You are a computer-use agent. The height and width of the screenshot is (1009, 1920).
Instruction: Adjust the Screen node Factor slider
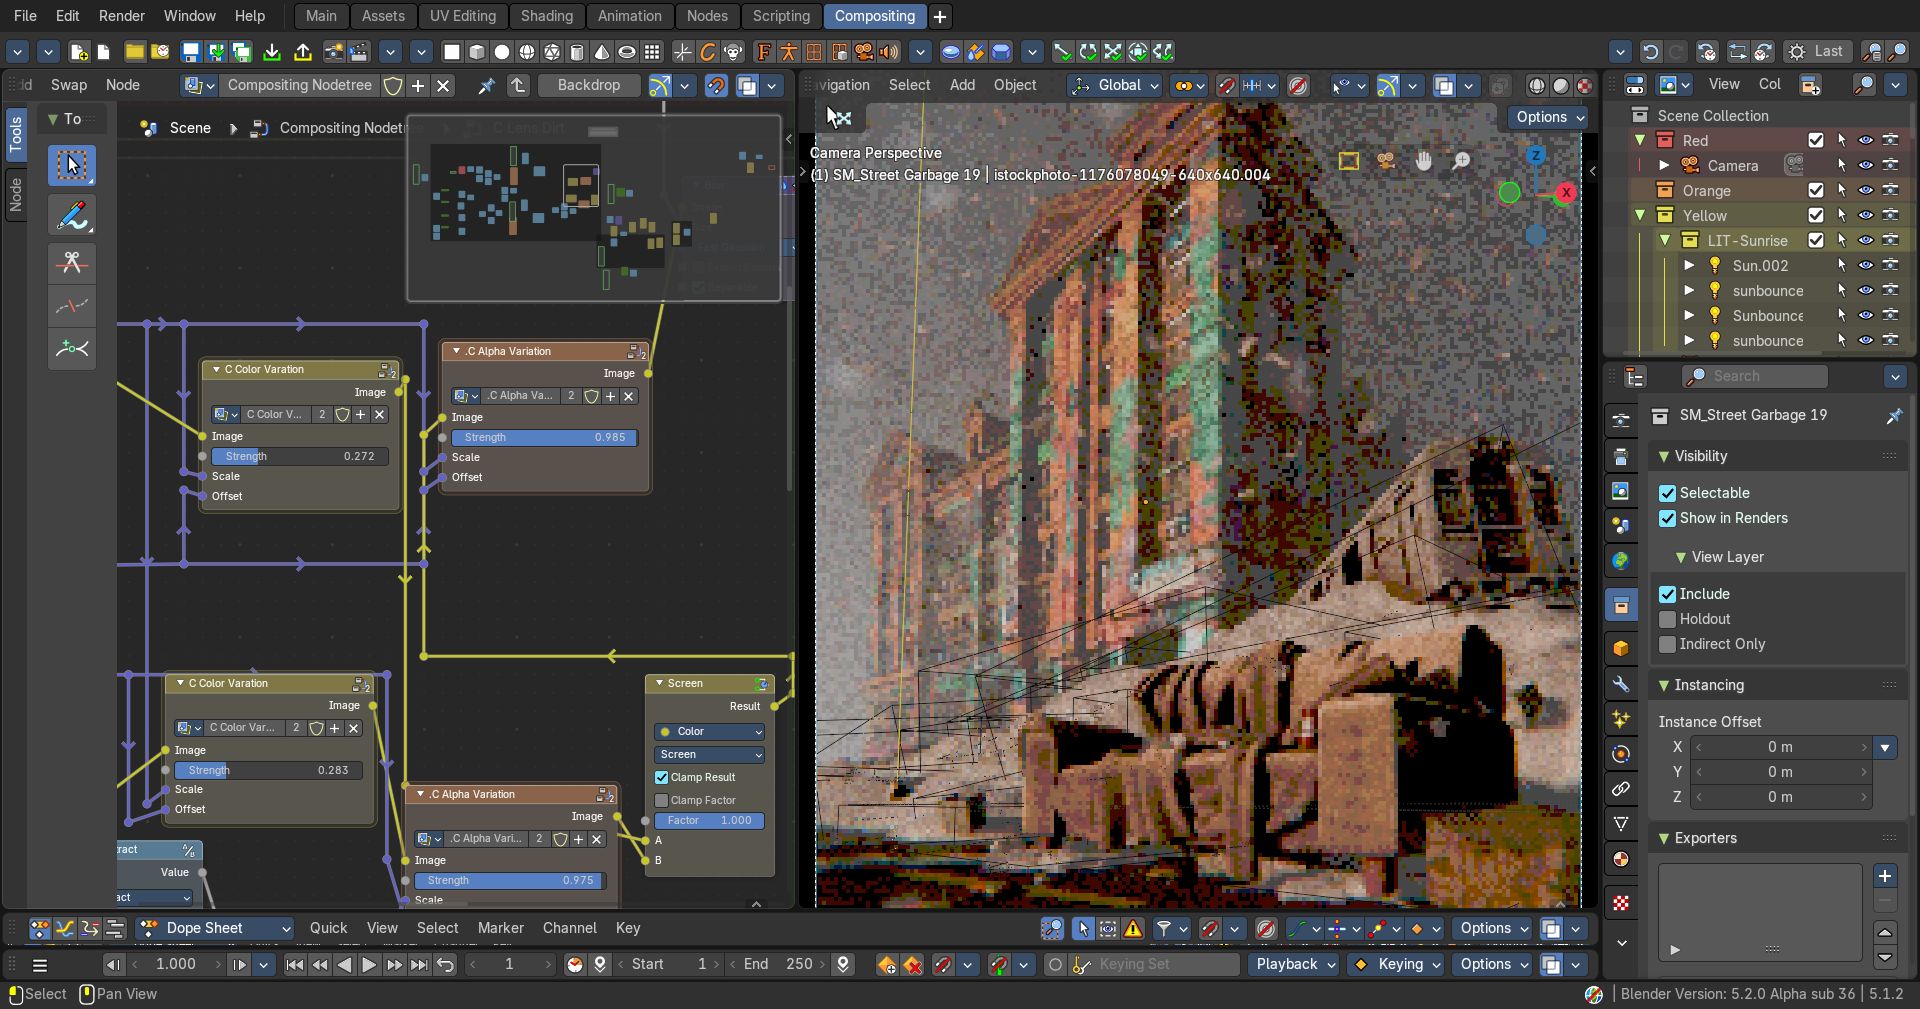[710, 820]
